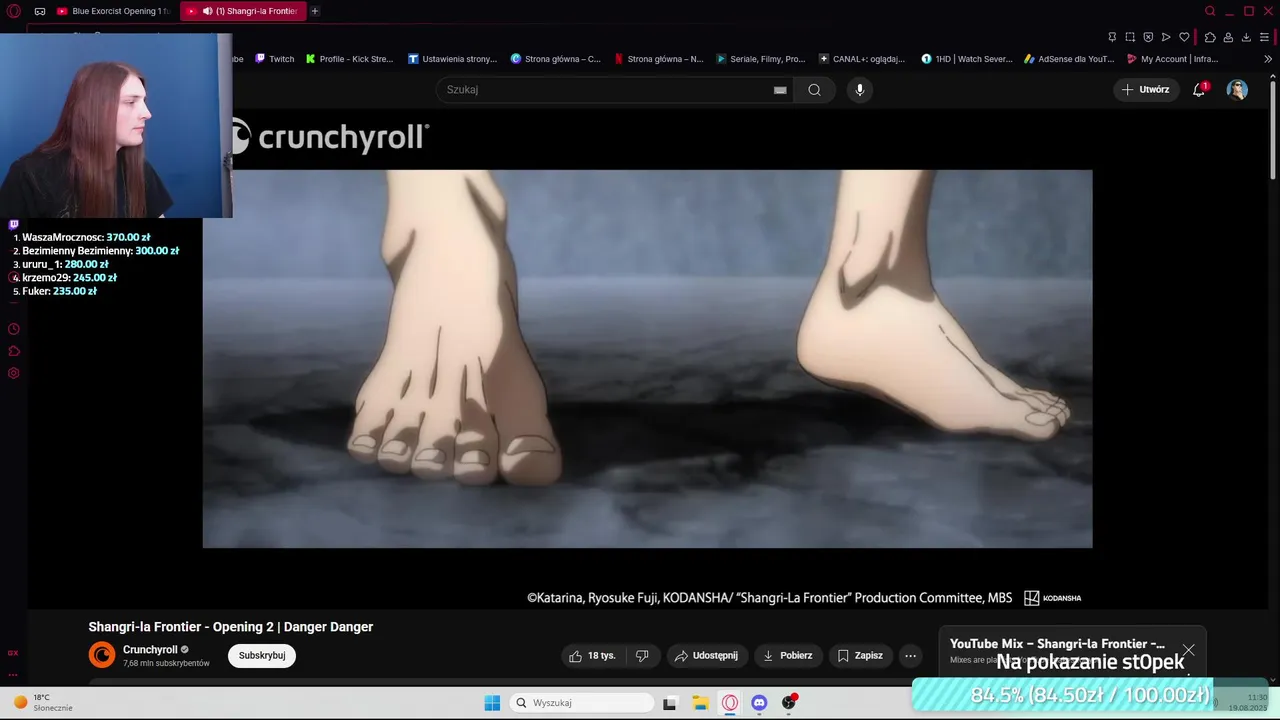Screen dimensions: 1280x720
Task: Open more actions three-dot menu
Action: [910, 655]
